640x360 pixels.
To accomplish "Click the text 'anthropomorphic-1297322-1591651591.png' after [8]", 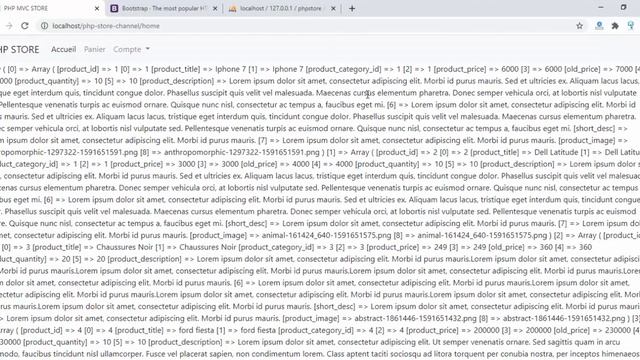I will point(242,152).
